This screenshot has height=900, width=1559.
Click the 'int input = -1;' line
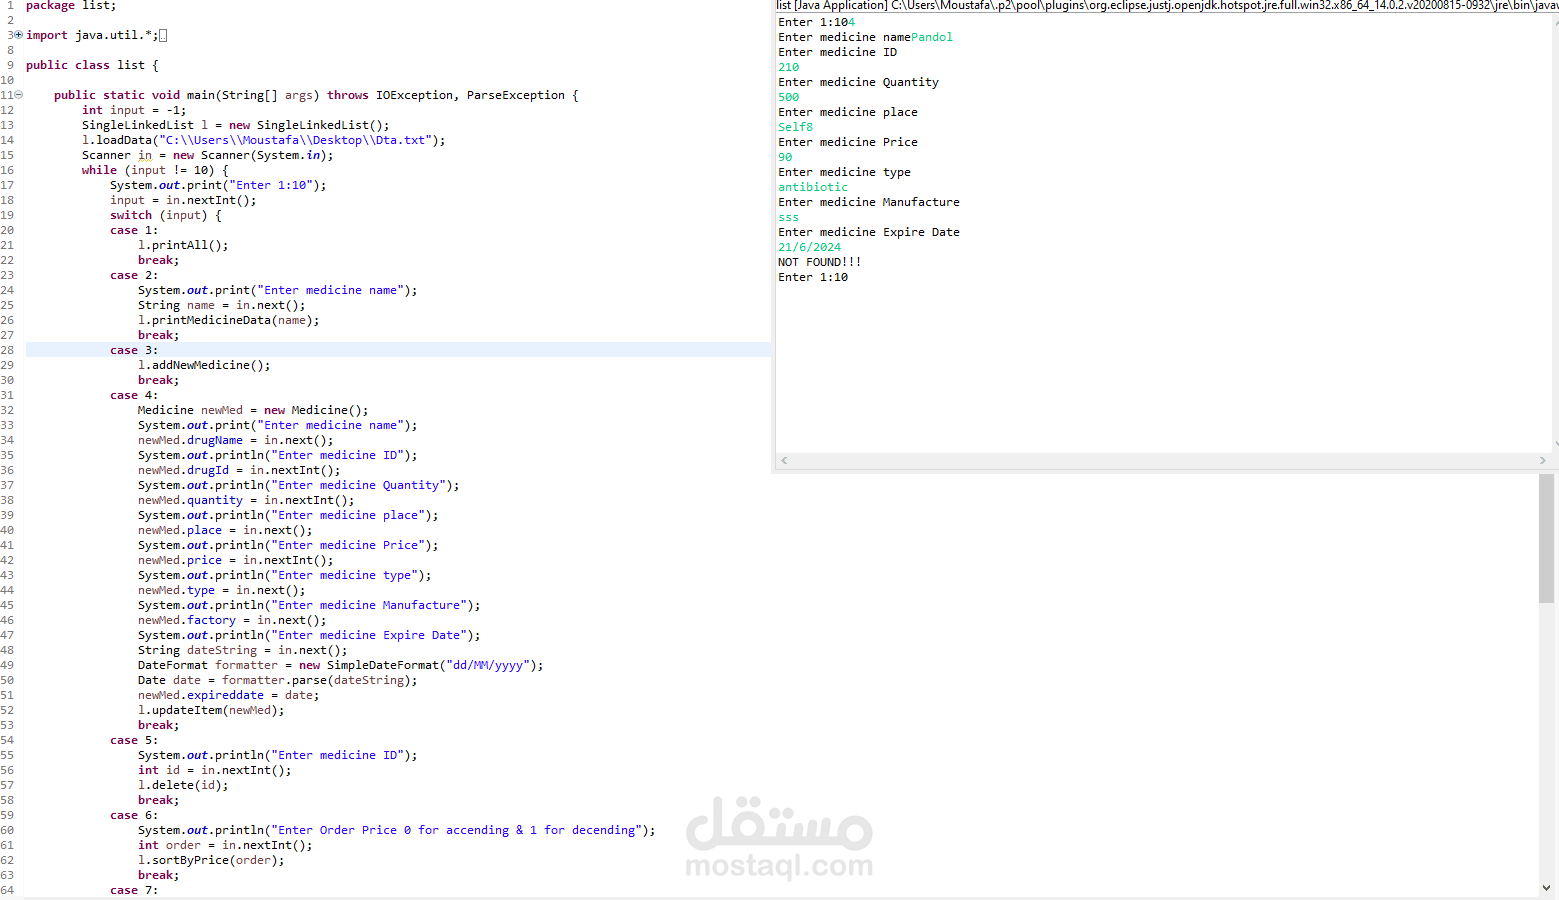coord(134,110)
